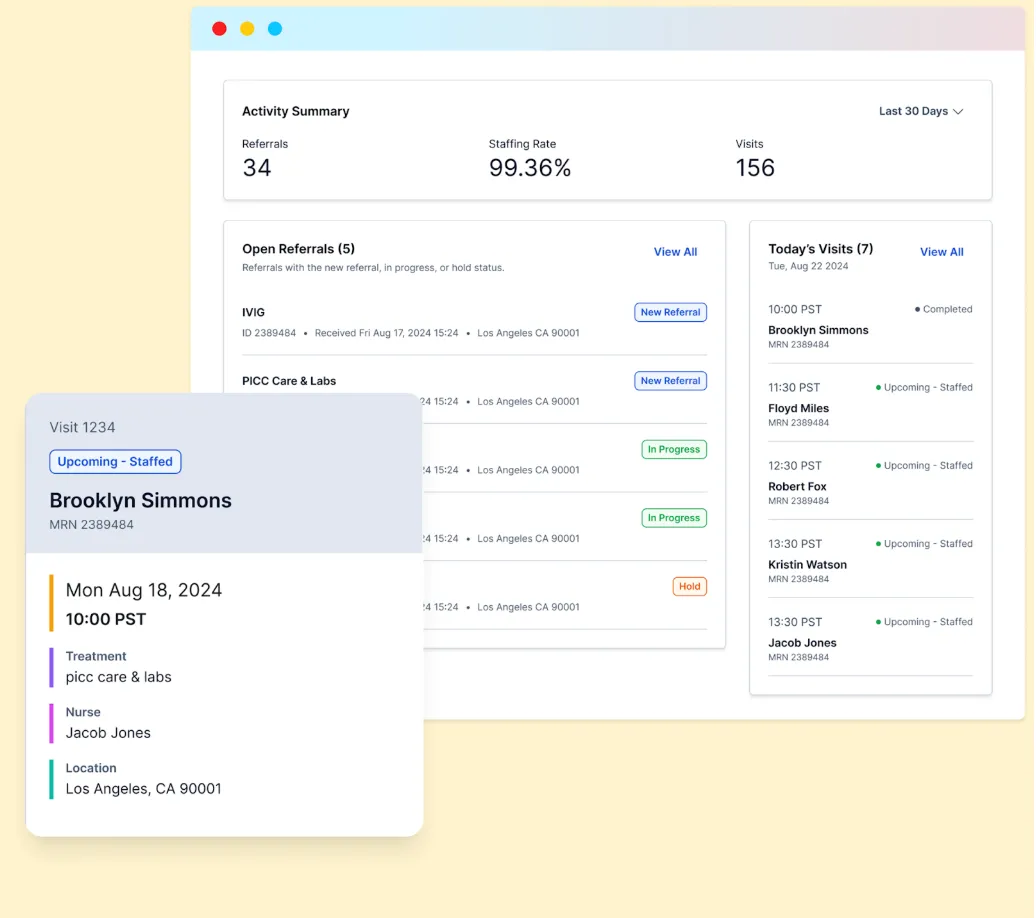The width and height of the screenshot is (1036, 918).
Task: Click the Referrals value 34
Action: coord(256,168)
